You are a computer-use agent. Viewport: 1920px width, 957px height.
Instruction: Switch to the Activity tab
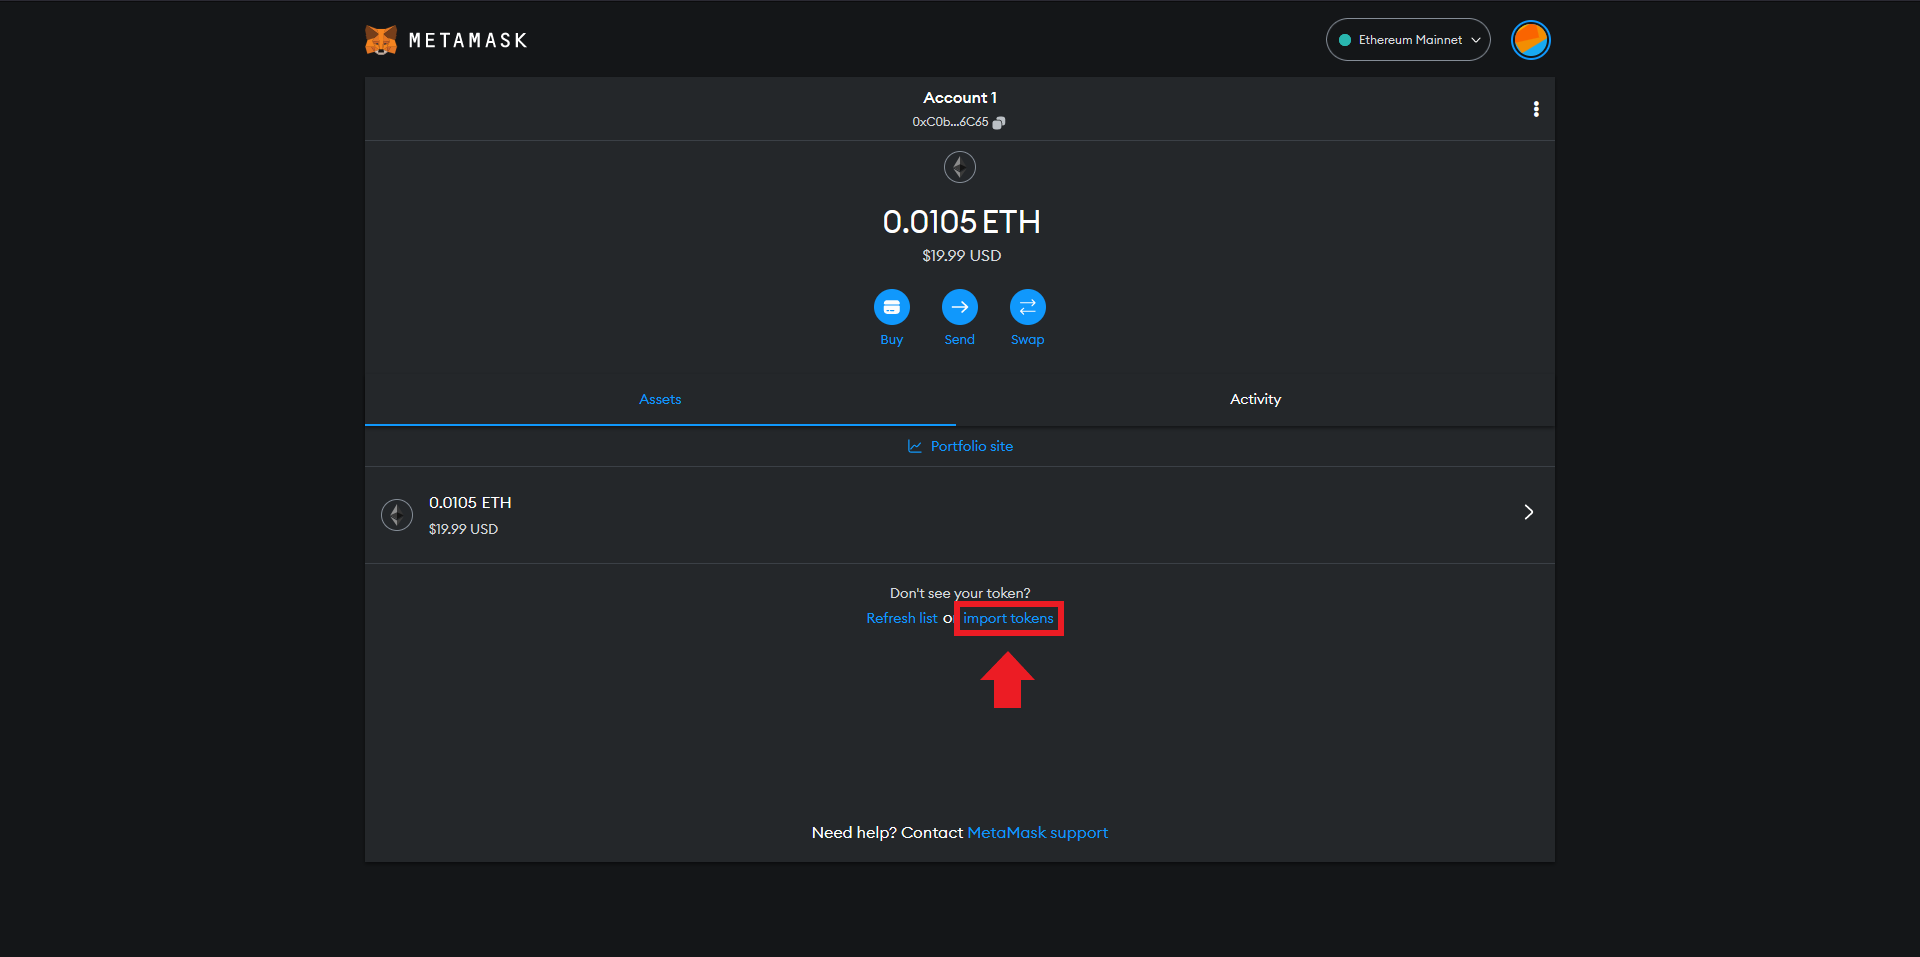(x=1255, y=399)
